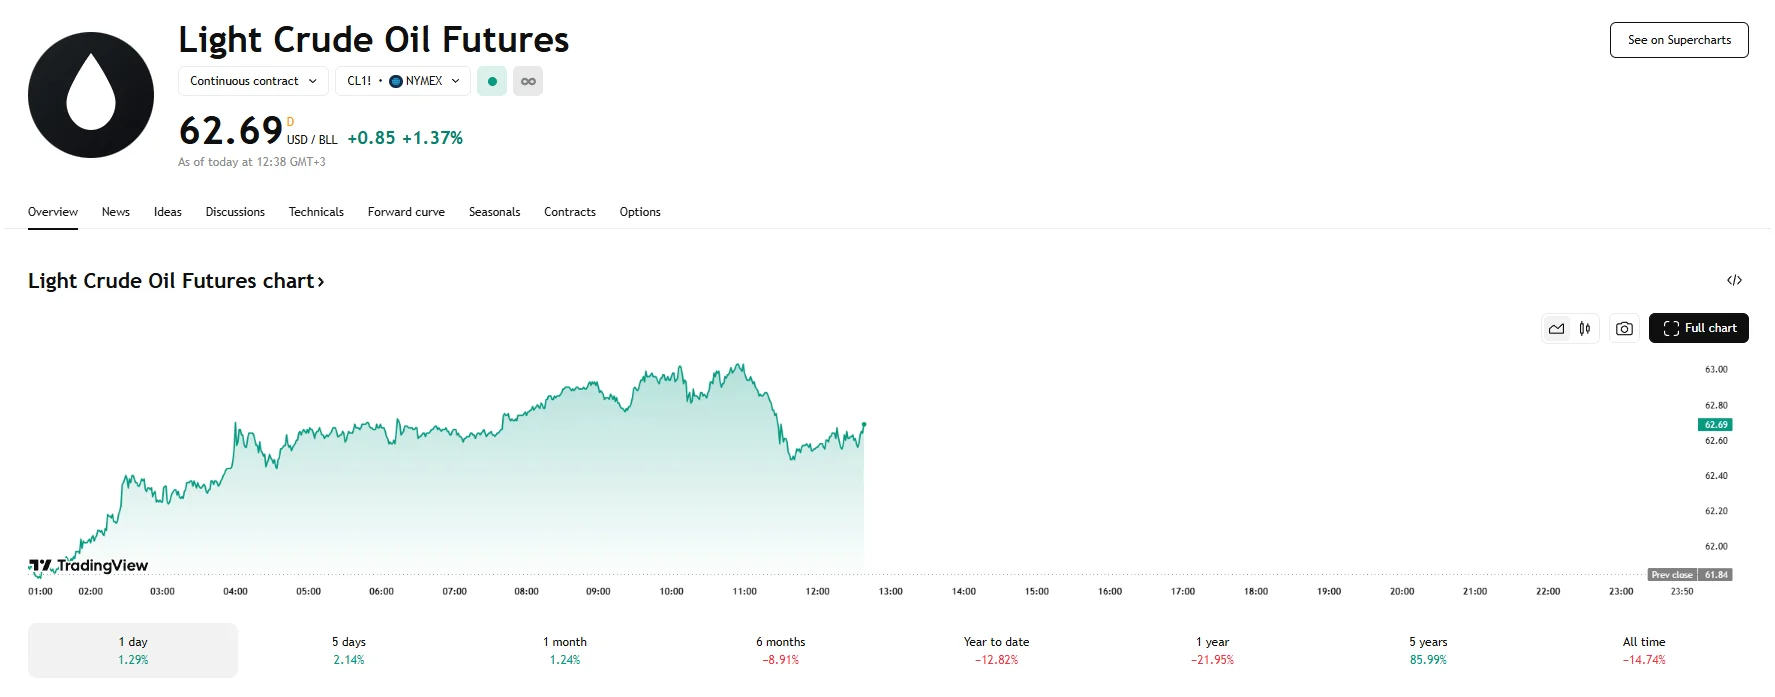This screenshot has height=697, width=1775.
Task: Click the crude oil drop logo
Action: 91,95
